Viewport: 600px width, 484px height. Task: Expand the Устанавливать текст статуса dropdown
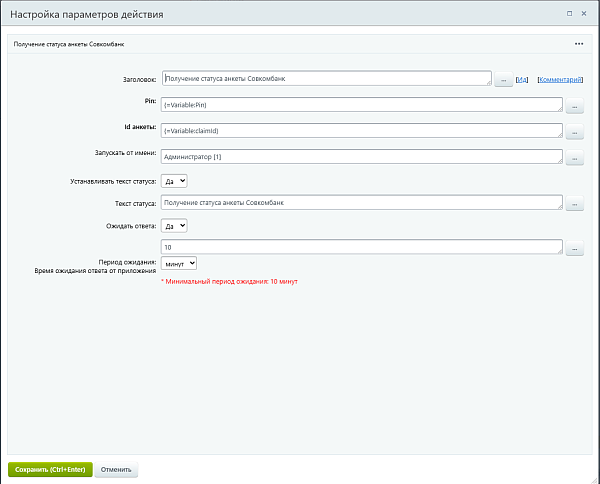click(174, 181)
